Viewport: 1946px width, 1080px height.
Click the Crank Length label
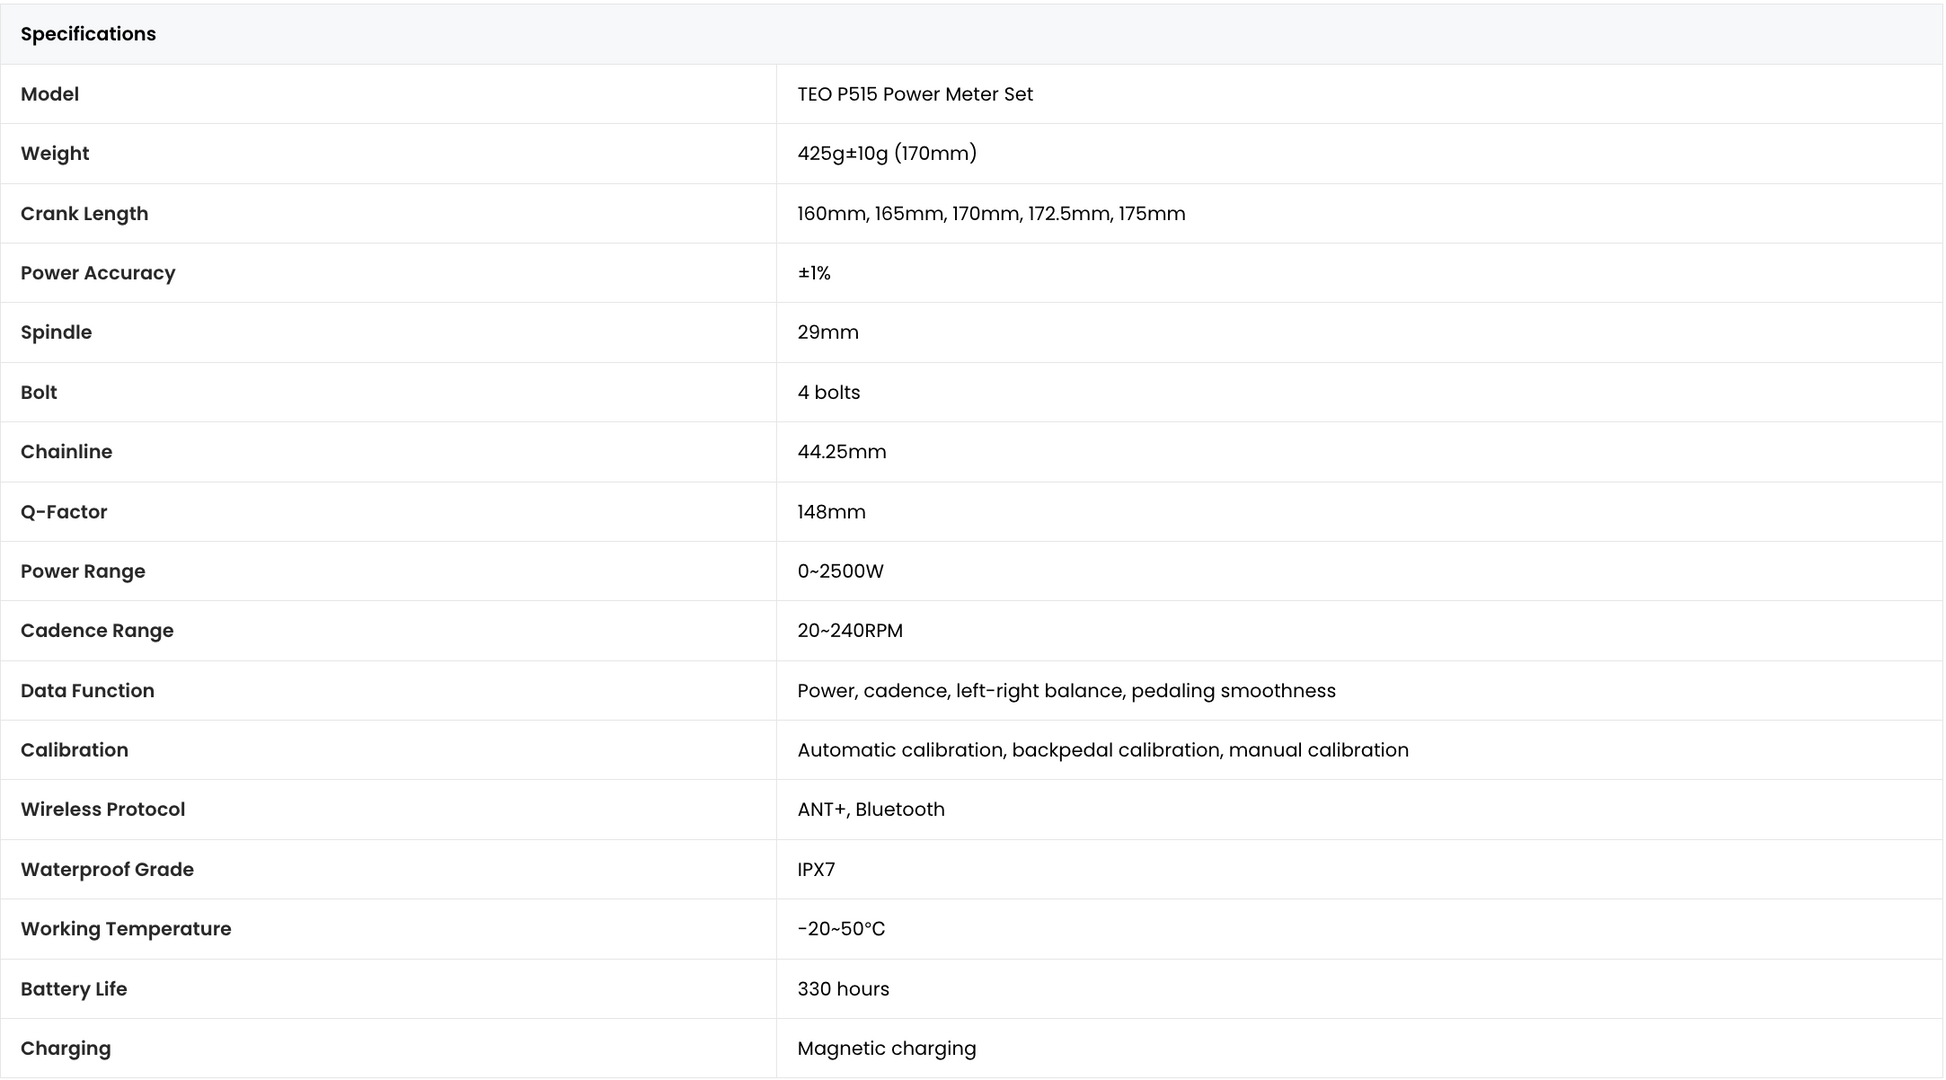[x=84, y=213]
